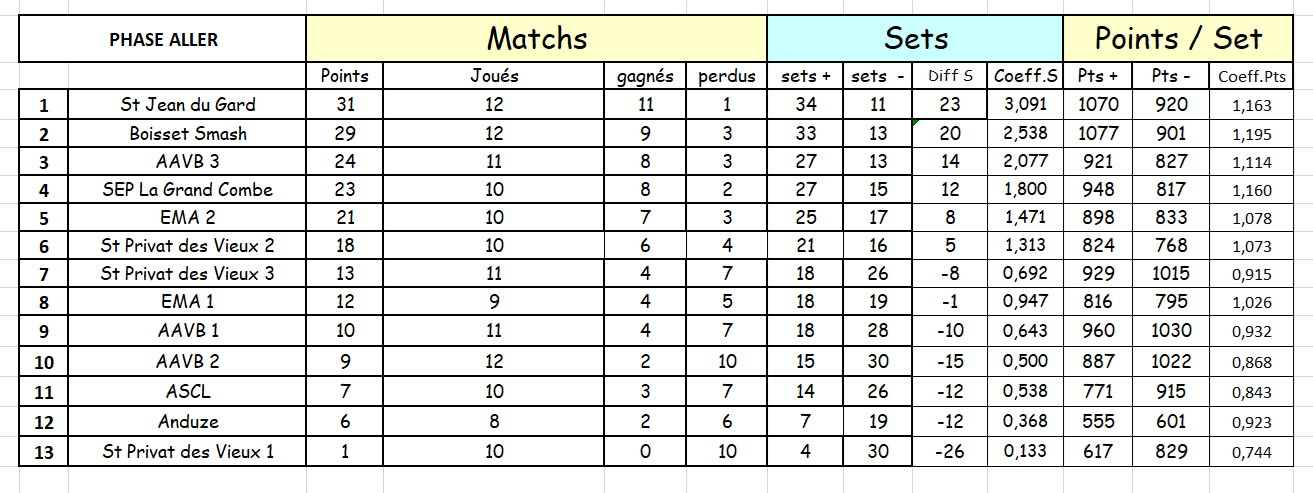Image resolution: width=1313 pixels, height=493 pixels.
Task: Select the Pts + value 1077
Action: click(x=1098, y=133)
